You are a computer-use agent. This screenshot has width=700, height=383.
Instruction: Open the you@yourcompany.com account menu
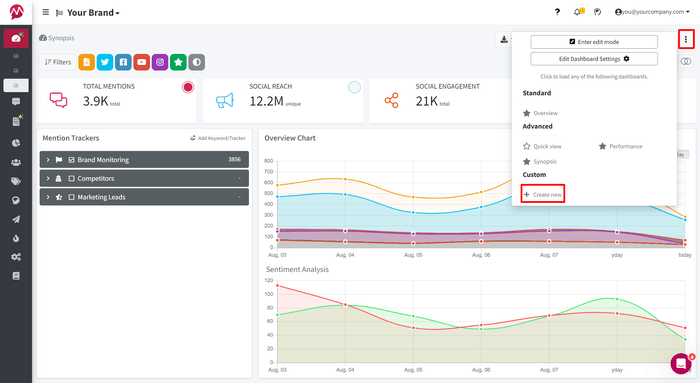(652, 12)
